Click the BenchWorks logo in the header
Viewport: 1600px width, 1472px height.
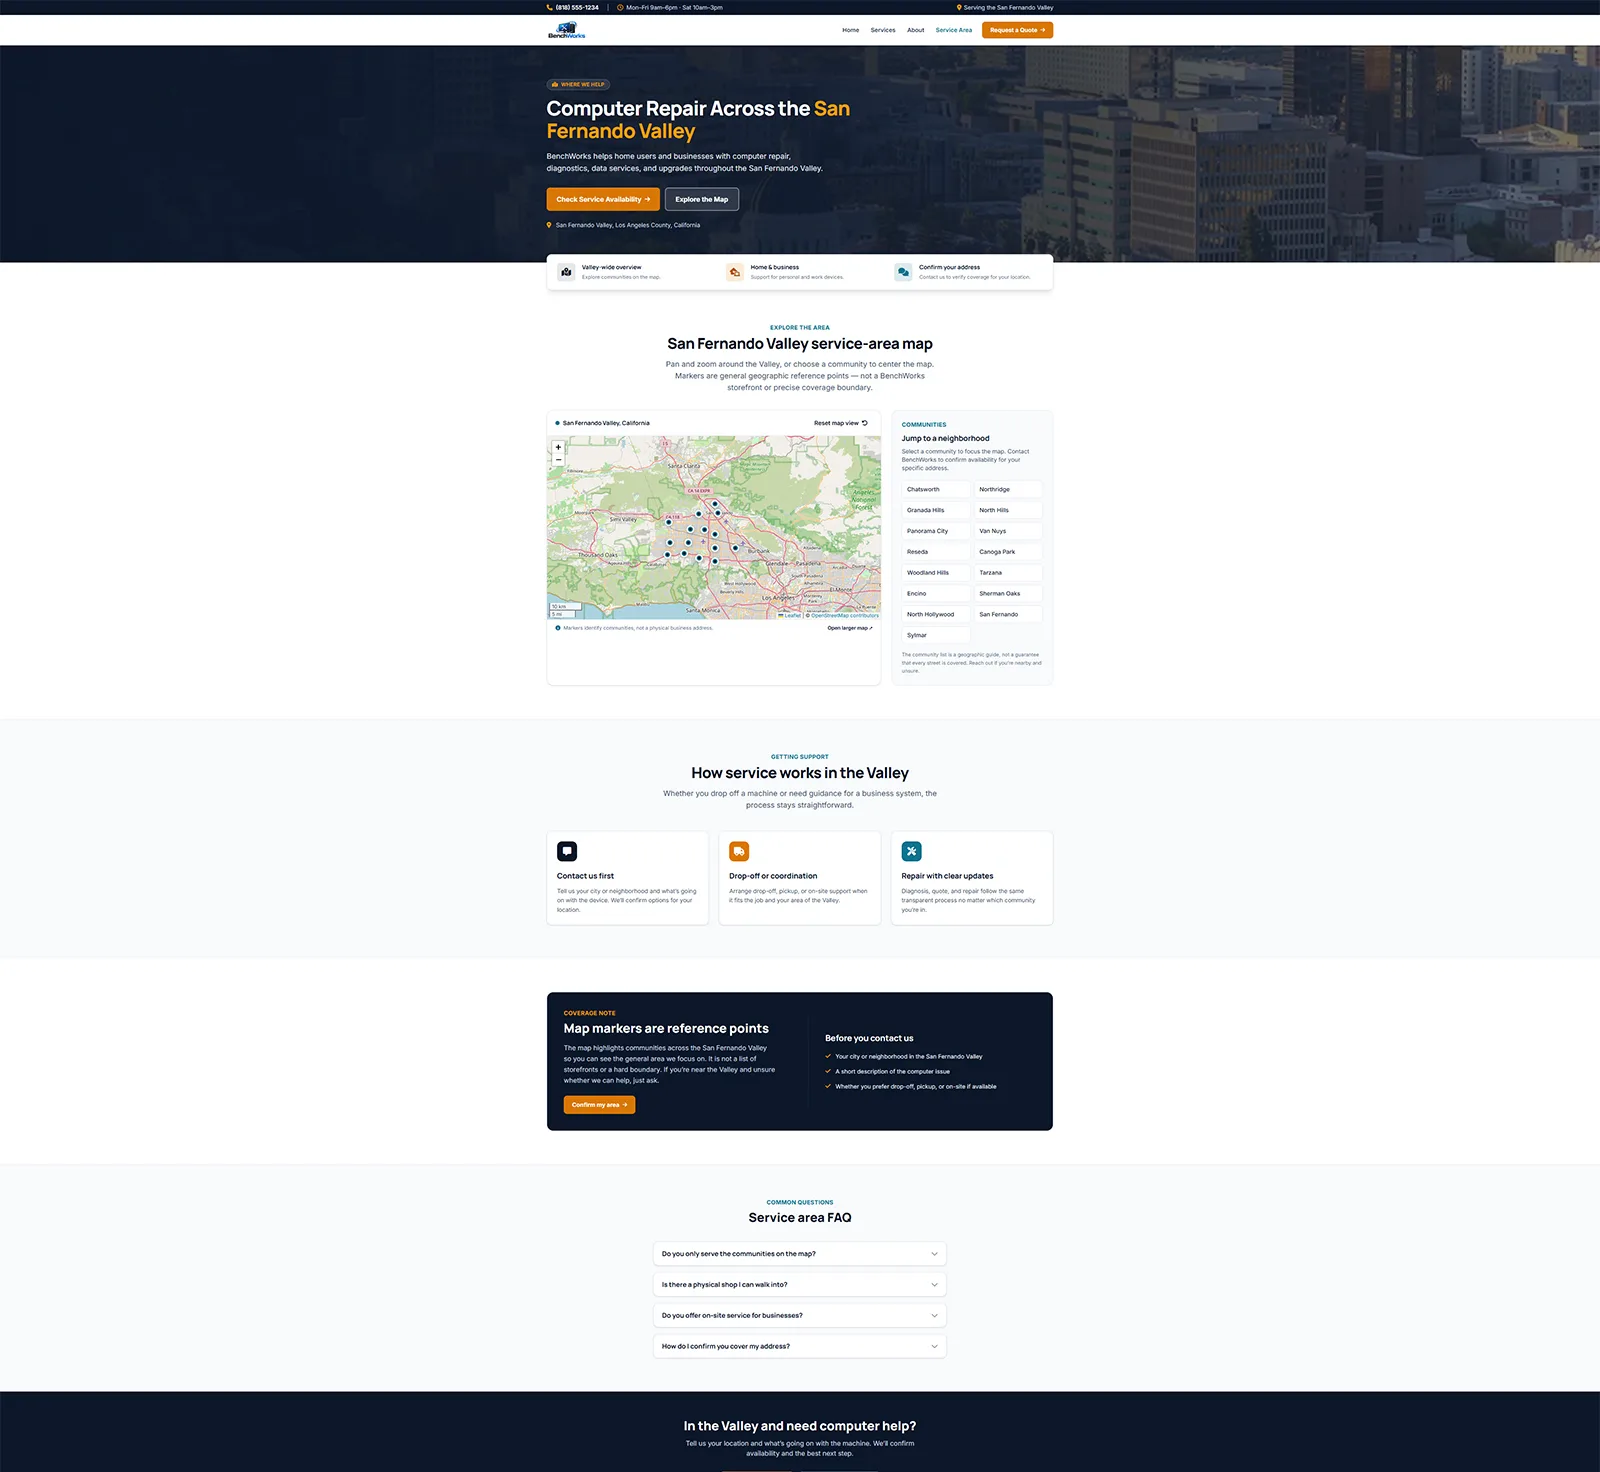566,30
